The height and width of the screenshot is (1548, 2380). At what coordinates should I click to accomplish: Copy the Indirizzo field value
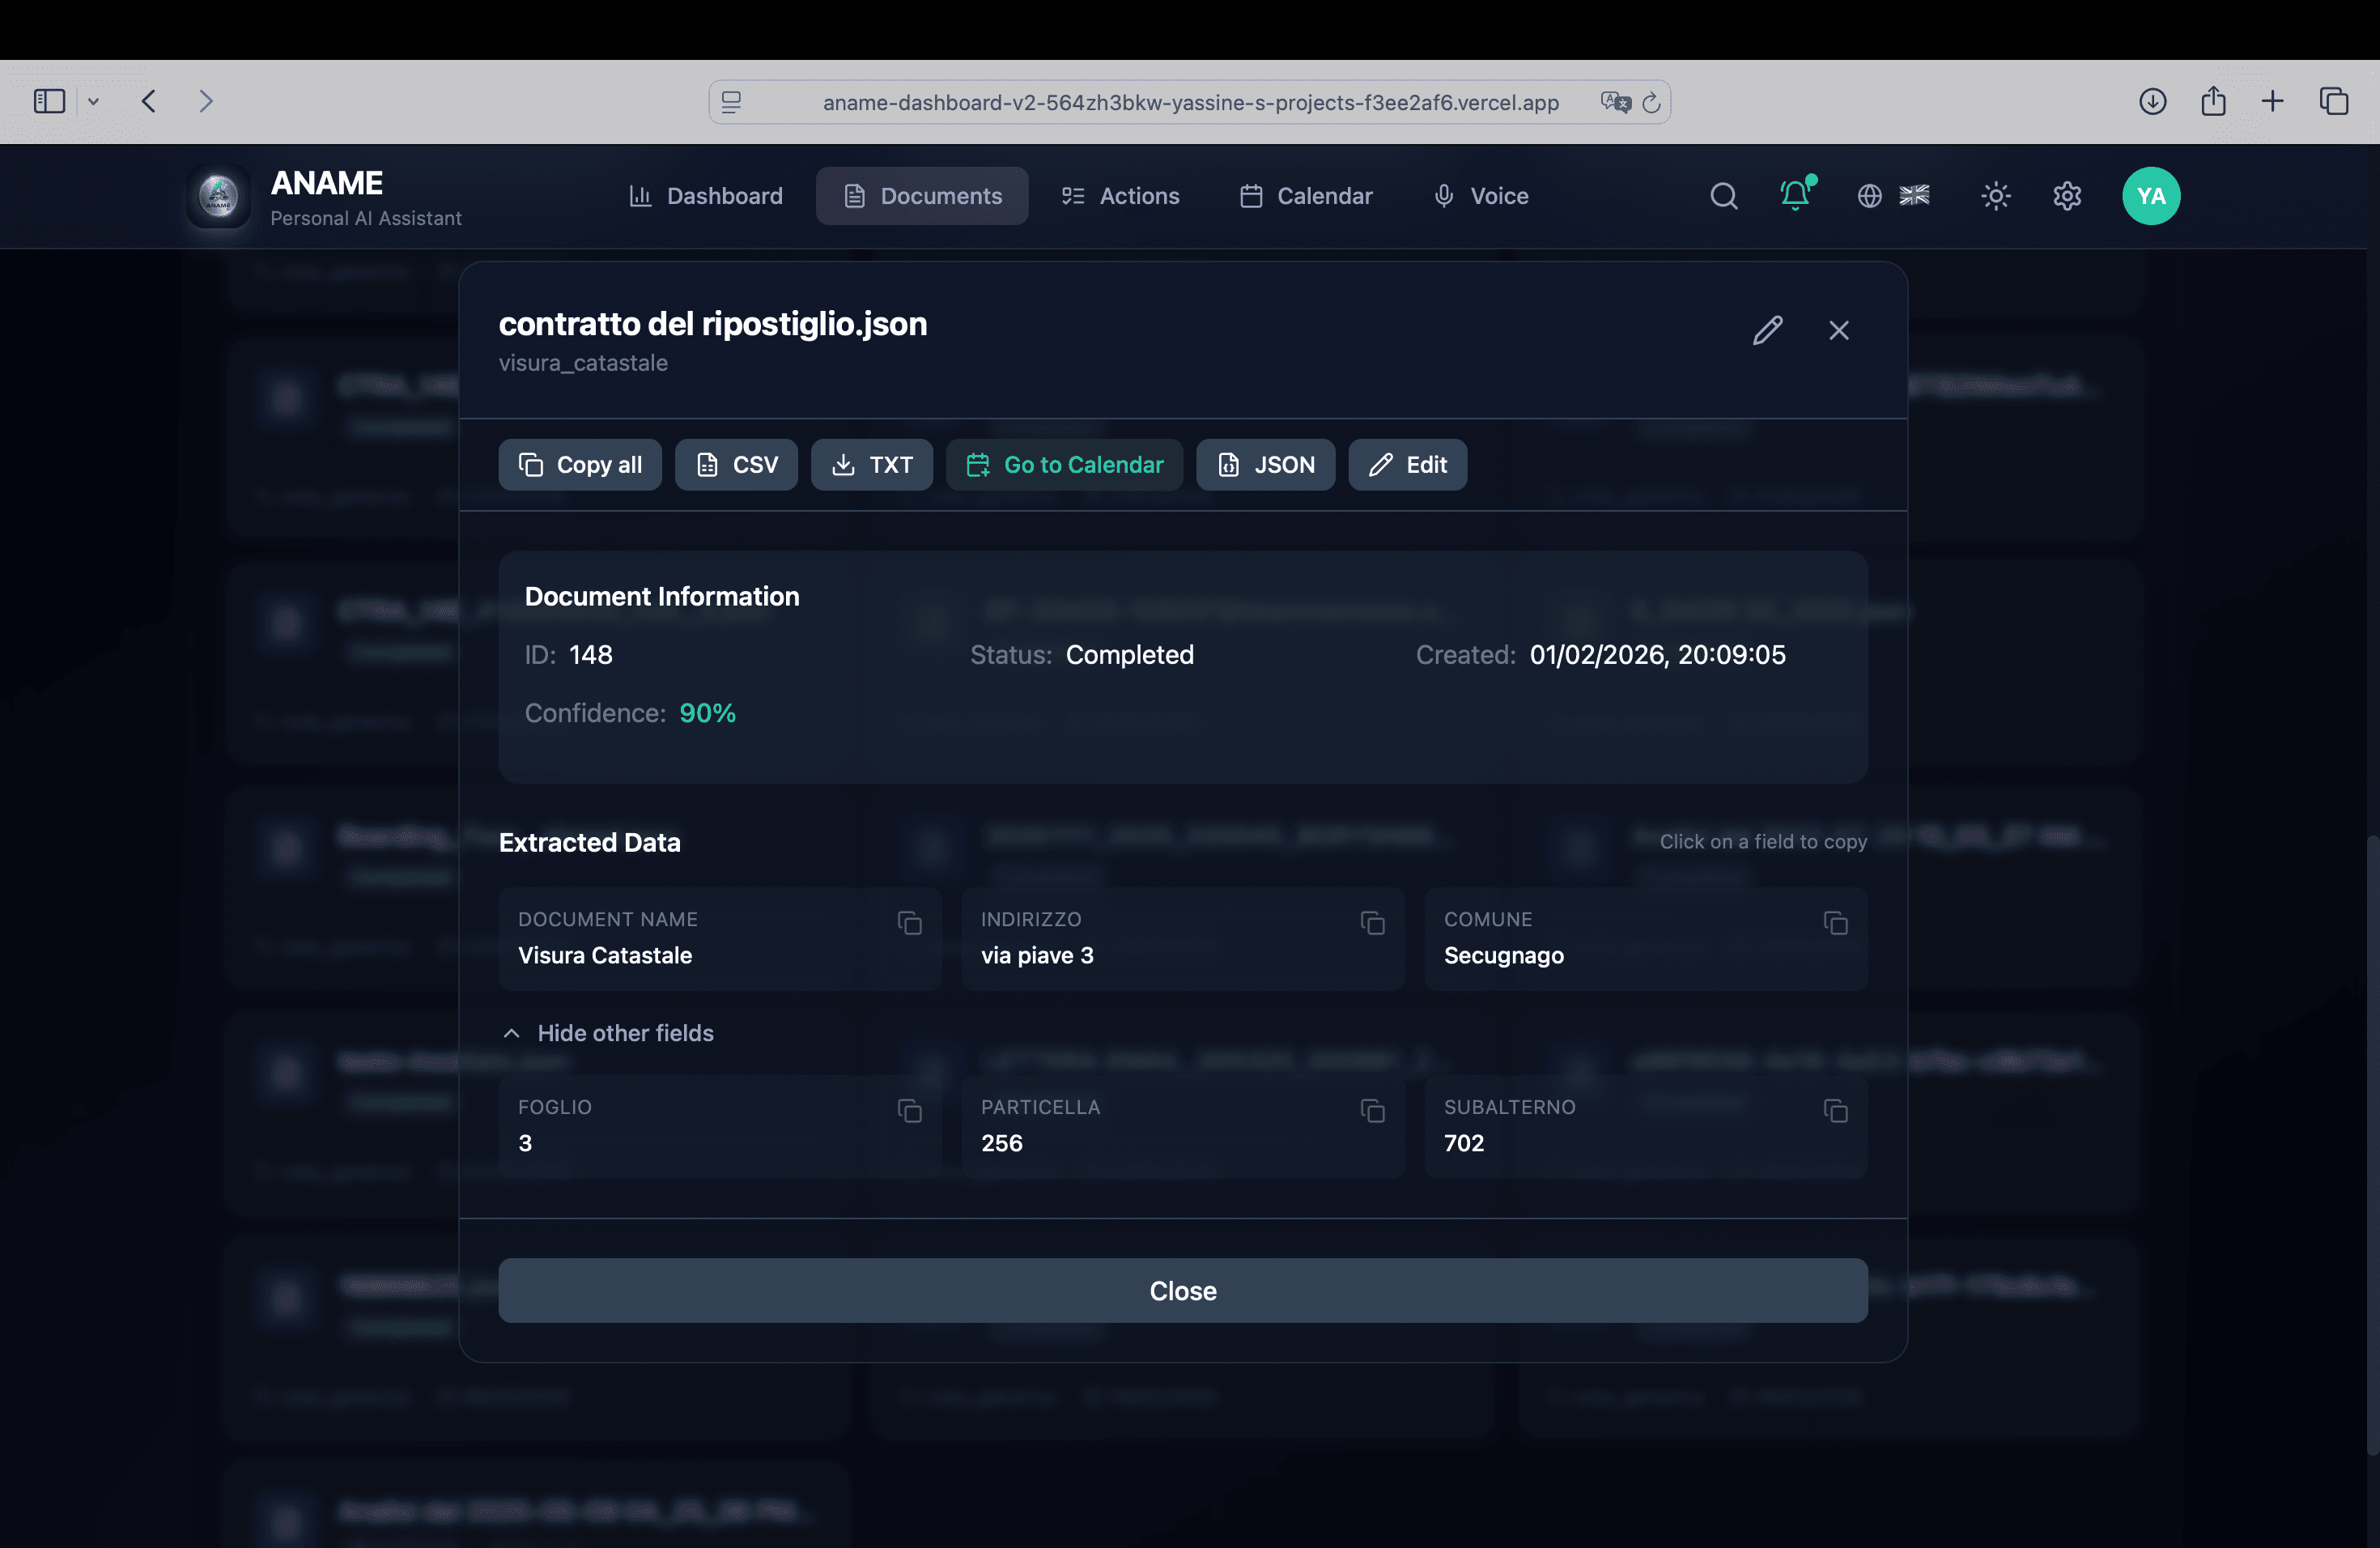[1372, 923]
